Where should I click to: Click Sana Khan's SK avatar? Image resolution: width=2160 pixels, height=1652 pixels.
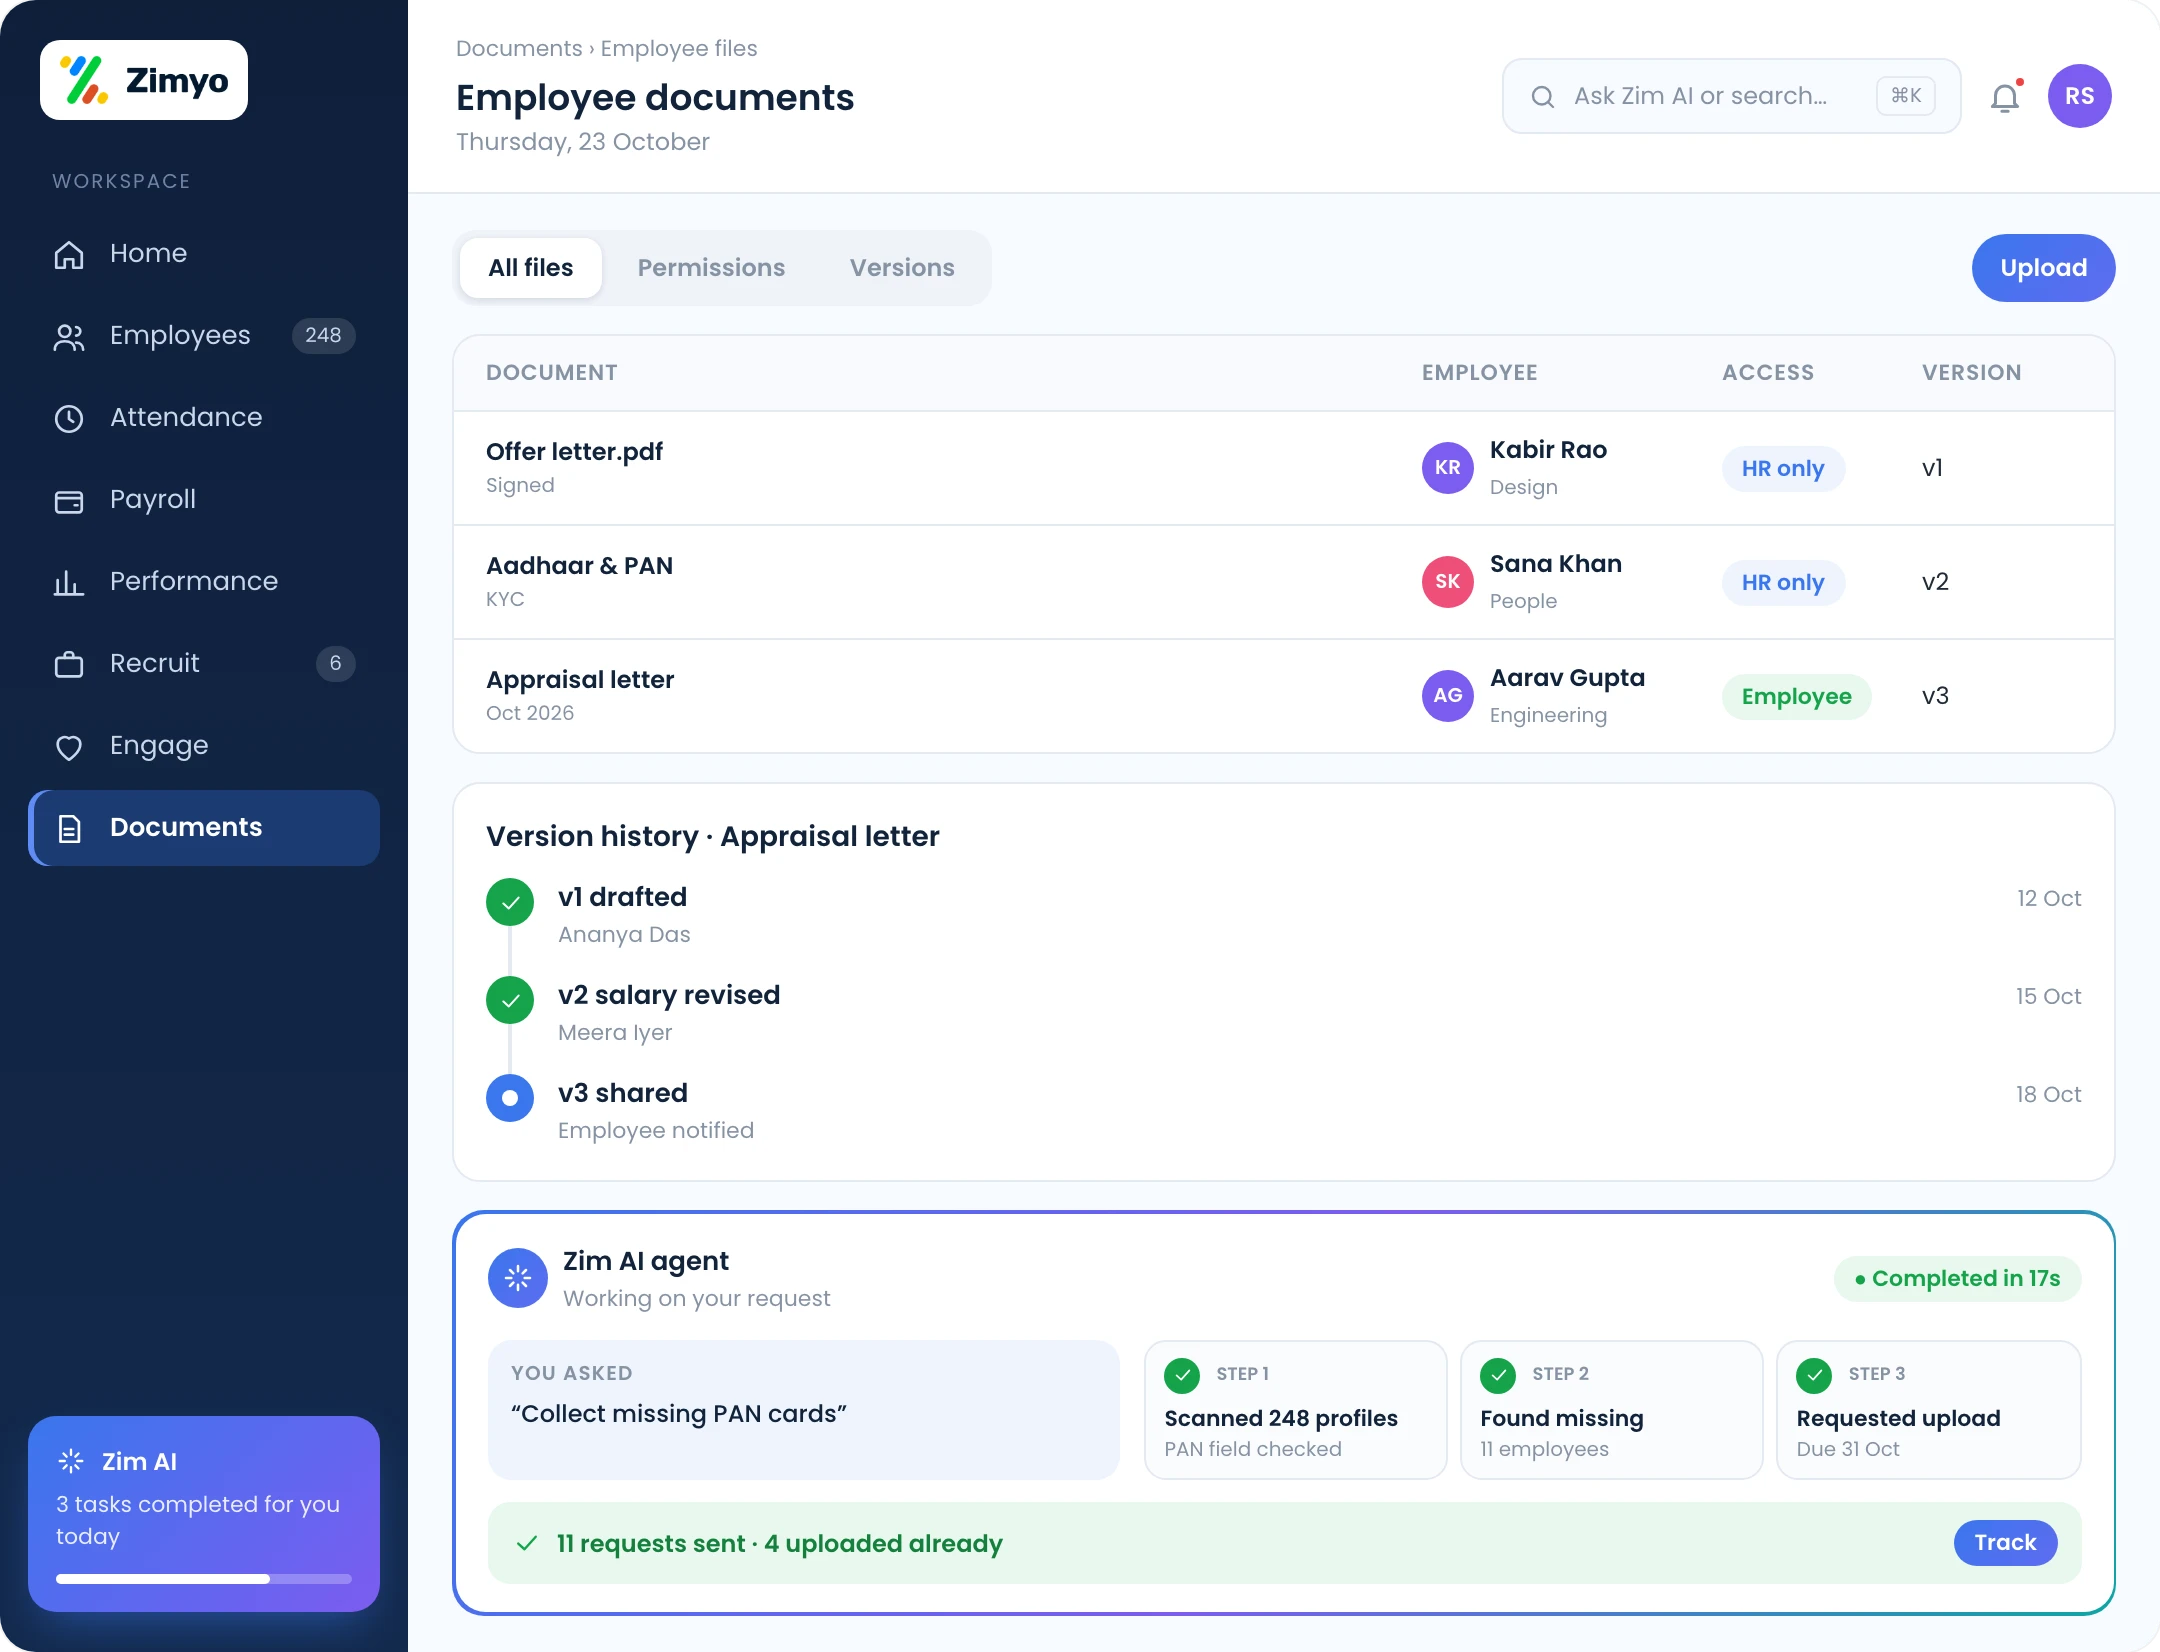pyautogui.click(x=1448, y=582)
